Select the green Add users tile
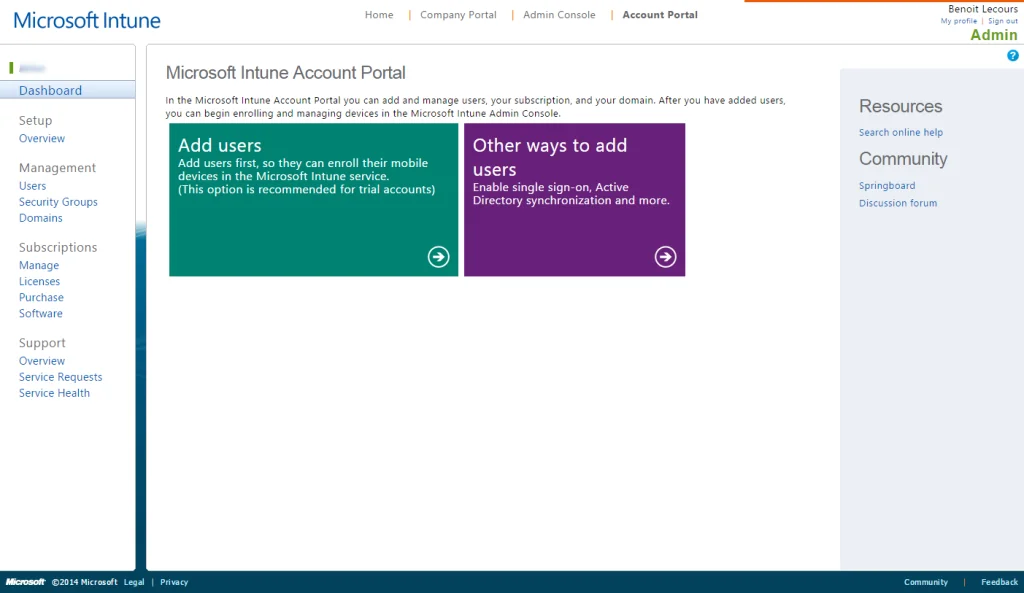Viewport: 1024px width, 593px height. [x=313, y=200]
